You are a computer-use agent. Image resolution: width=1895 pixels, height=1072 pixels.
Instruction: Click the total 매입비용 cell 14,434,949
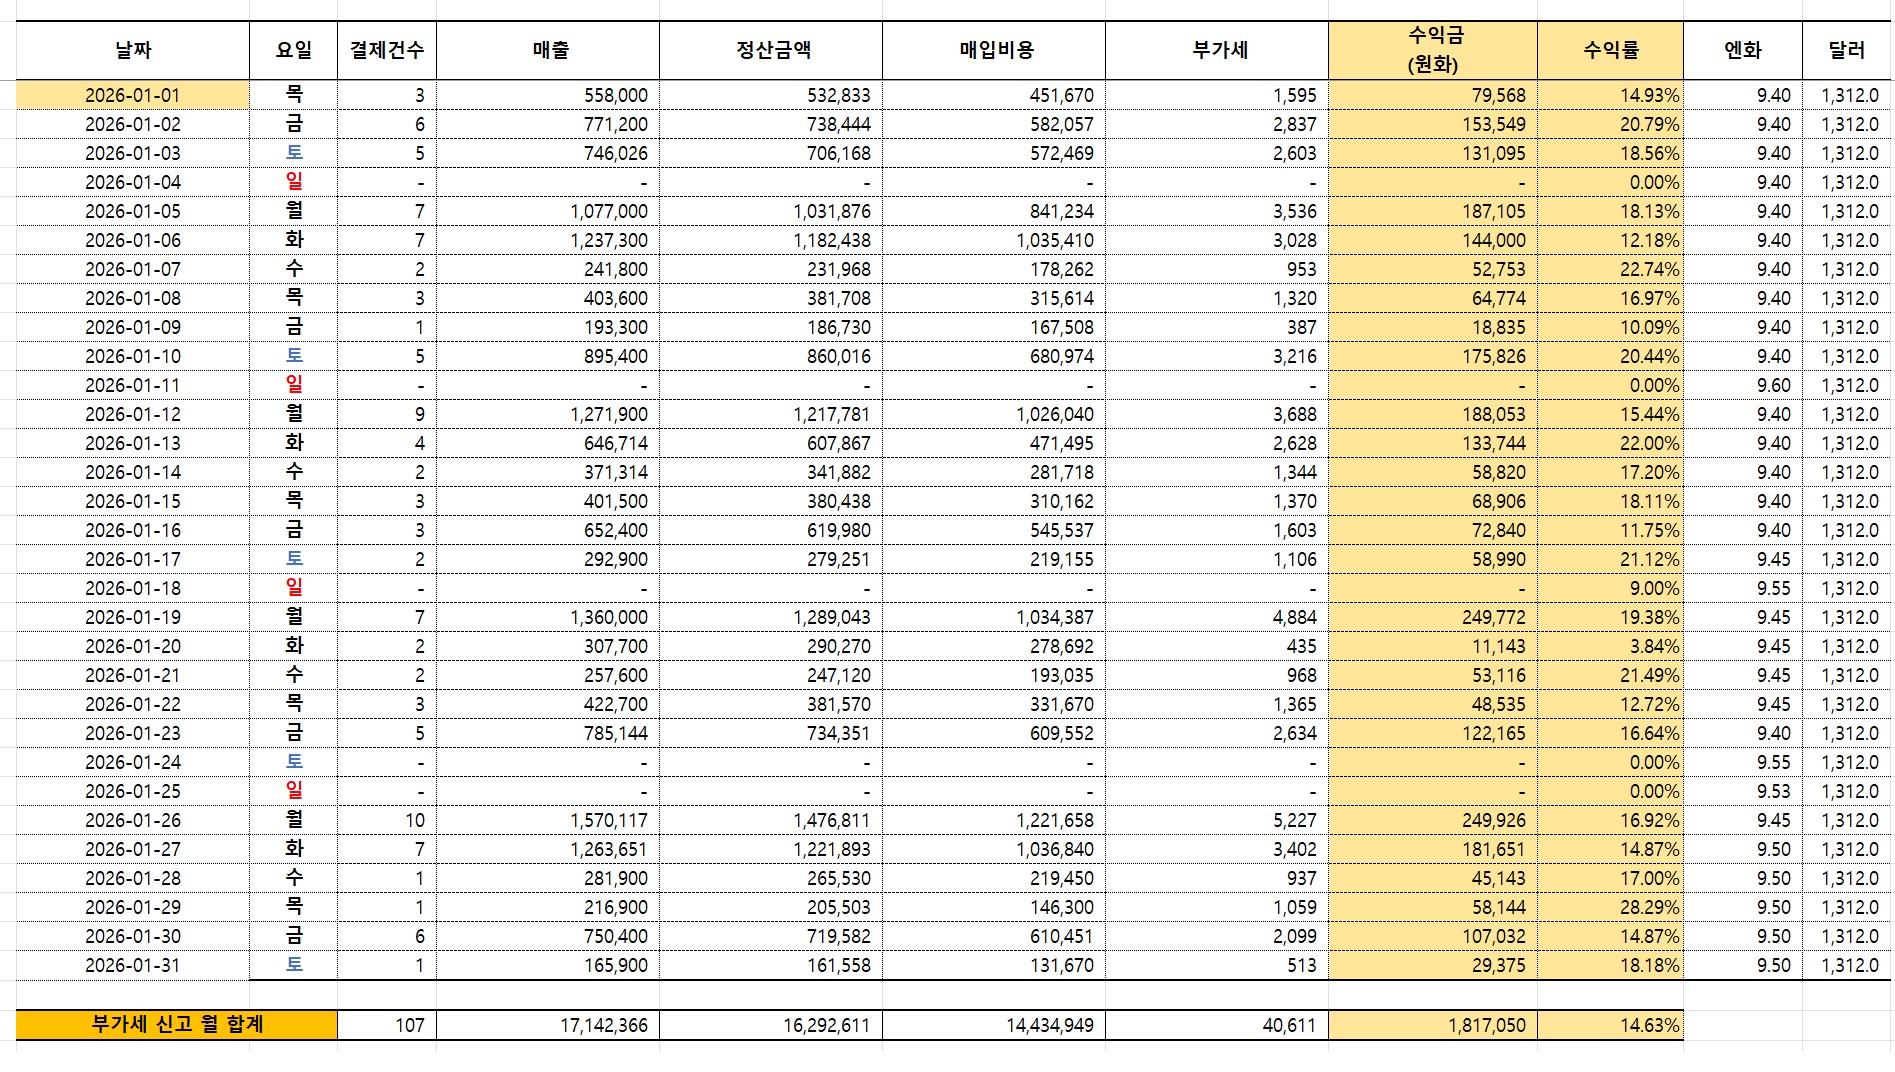994,1025
